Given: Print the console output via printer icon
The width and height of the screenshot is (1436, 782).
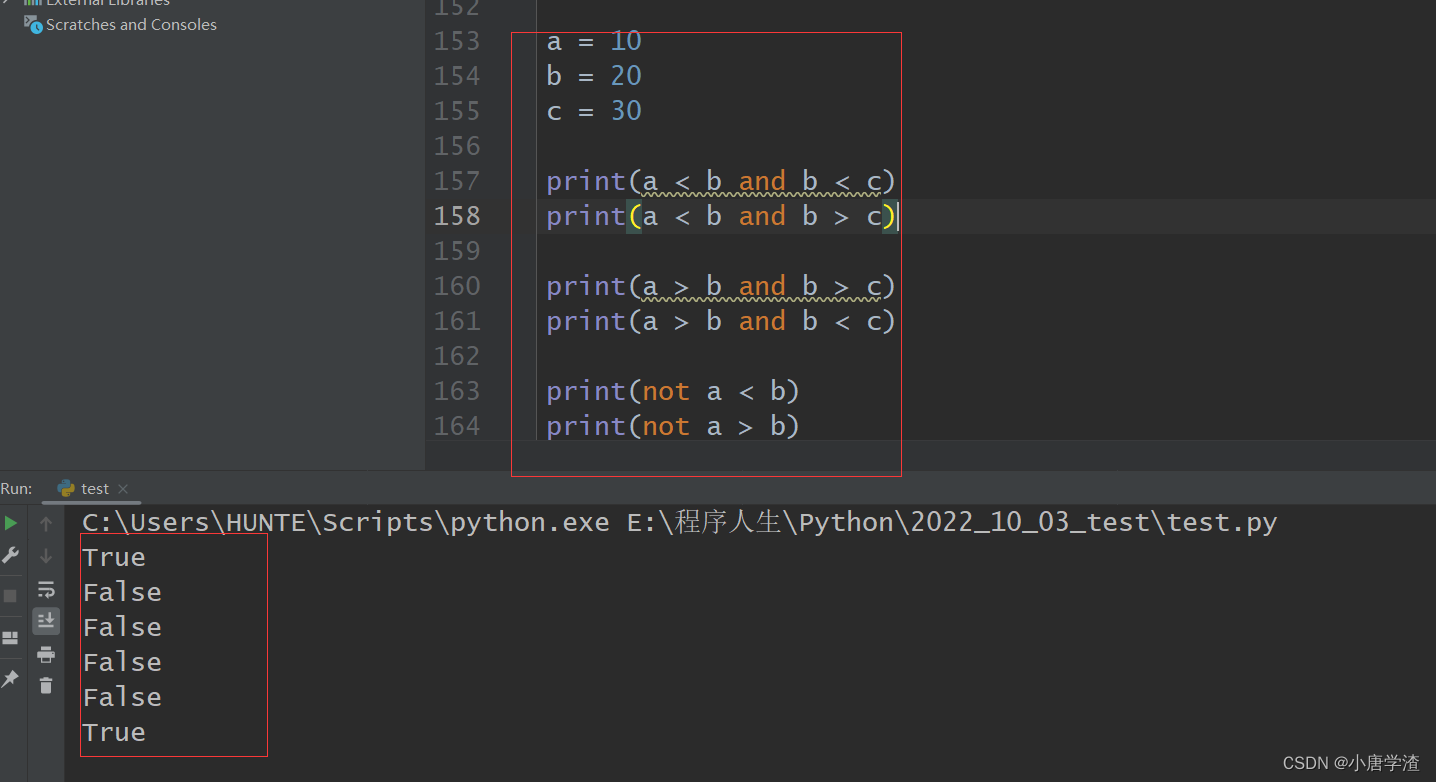Looking at the screenshot, I should point(46,654).
